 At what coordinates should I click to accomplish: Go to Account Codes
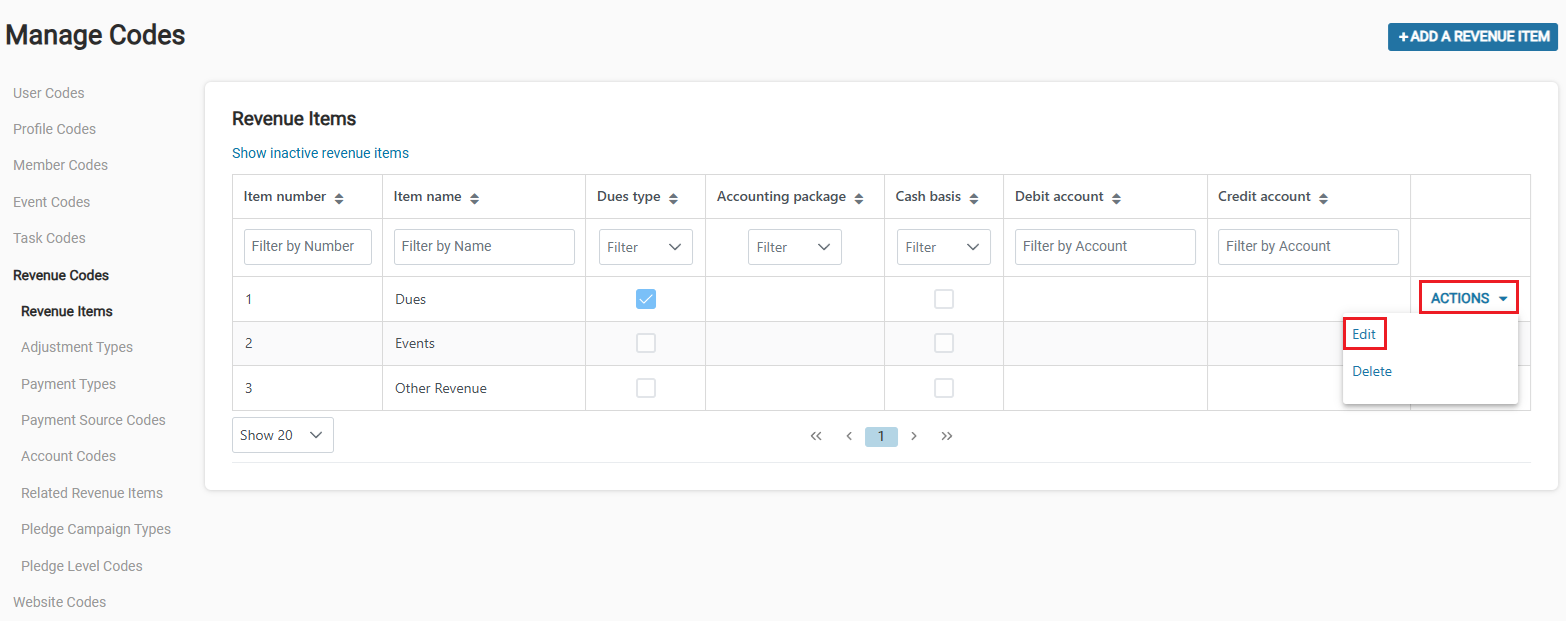tap(68, 456)
